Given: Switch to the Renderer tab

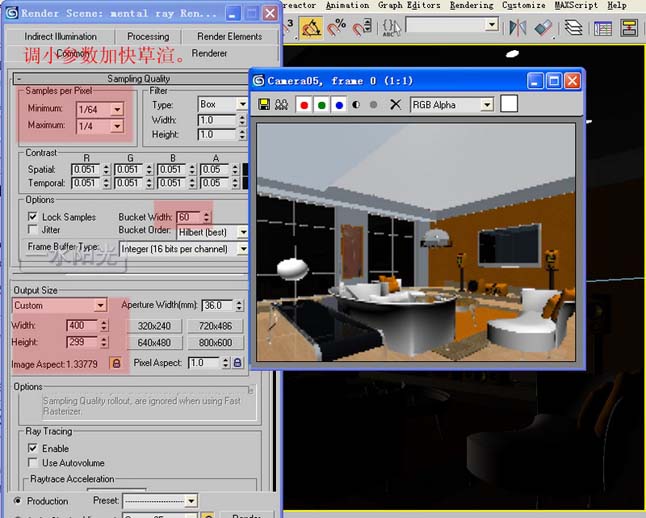Looking at the screenshot, I should pos(209,53).
